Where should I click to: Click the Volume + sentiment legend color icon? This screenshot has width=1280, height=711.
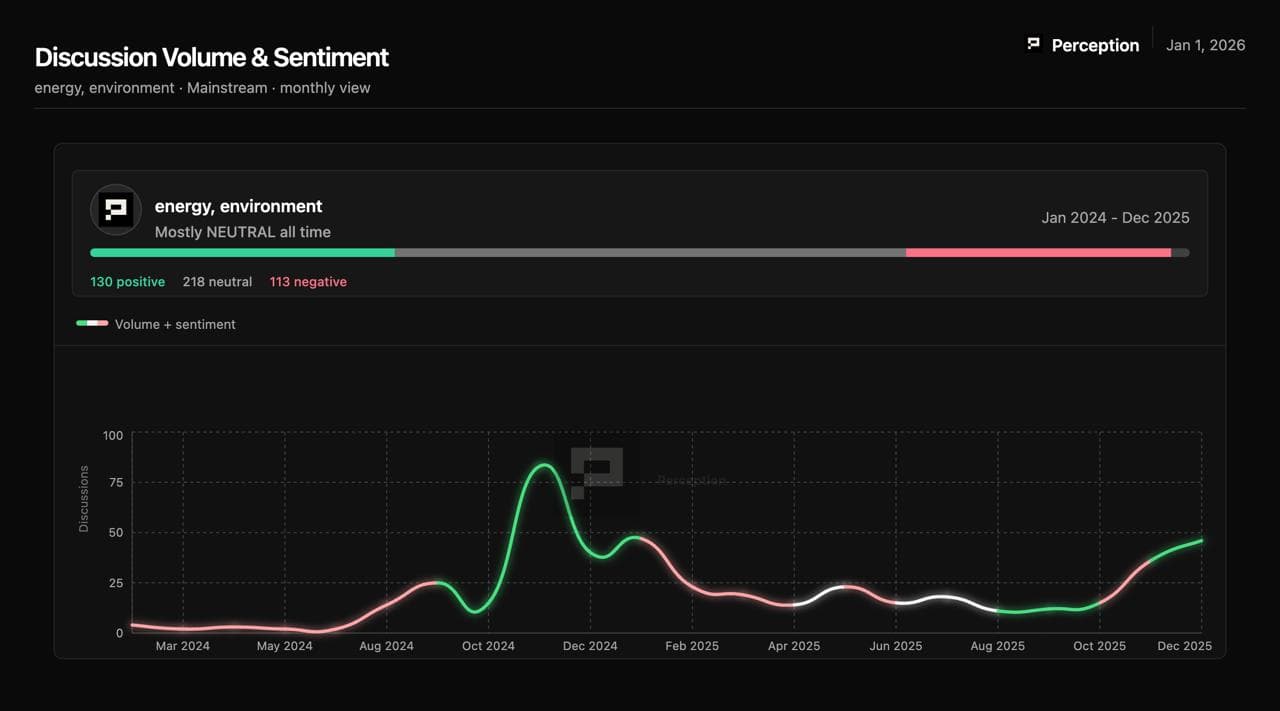point(92,324)
